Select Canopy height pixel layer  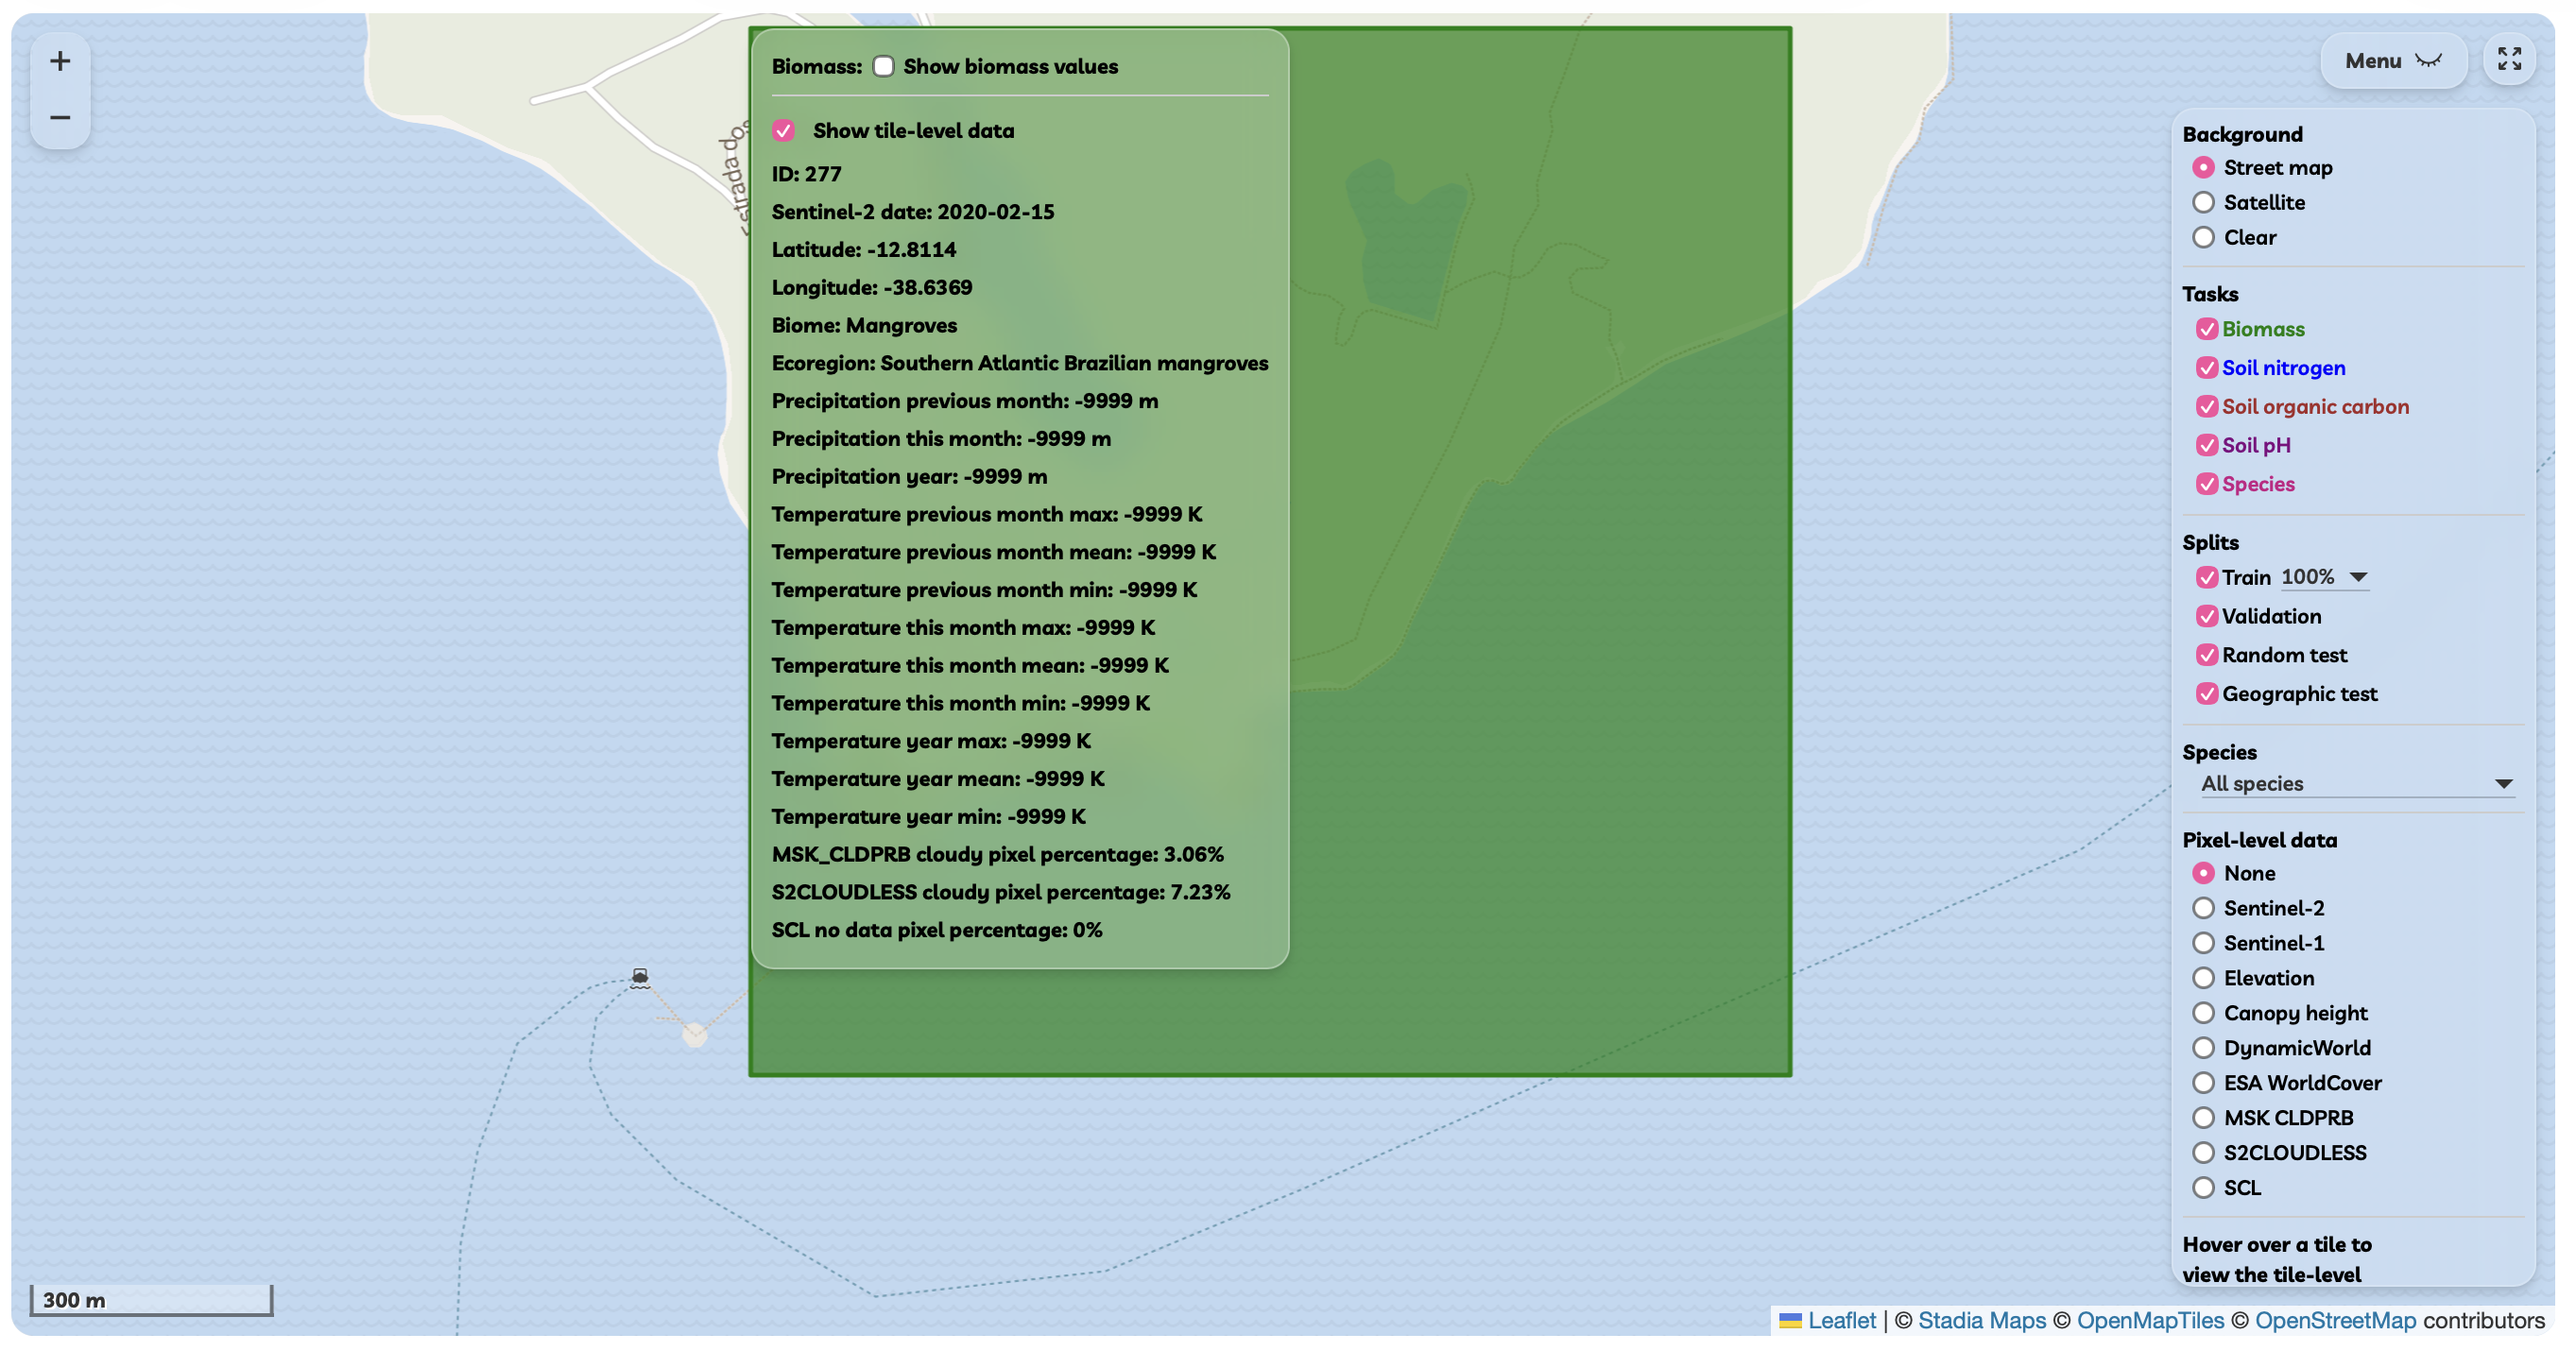point(2203,1013)
